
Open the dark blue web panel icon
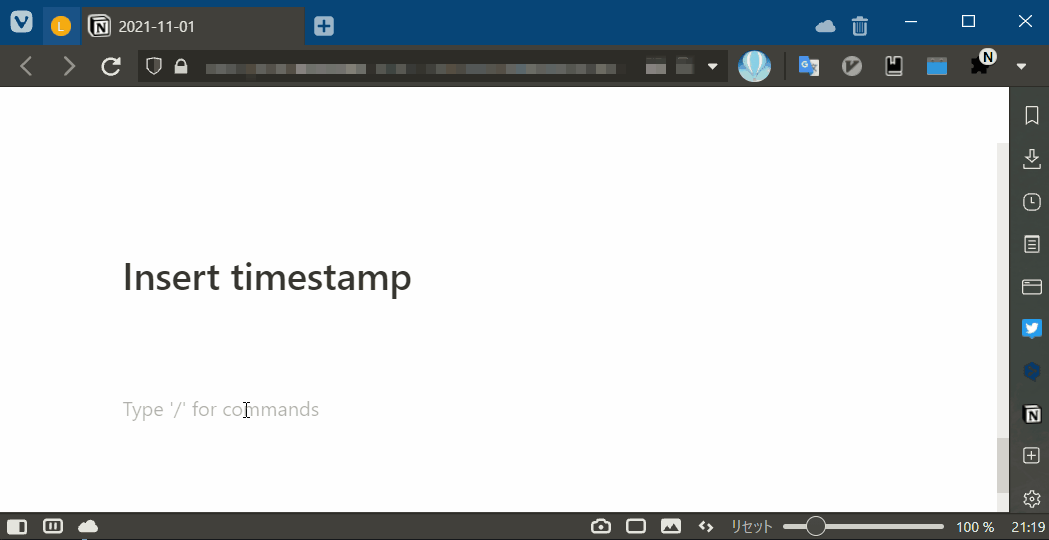1032,371
